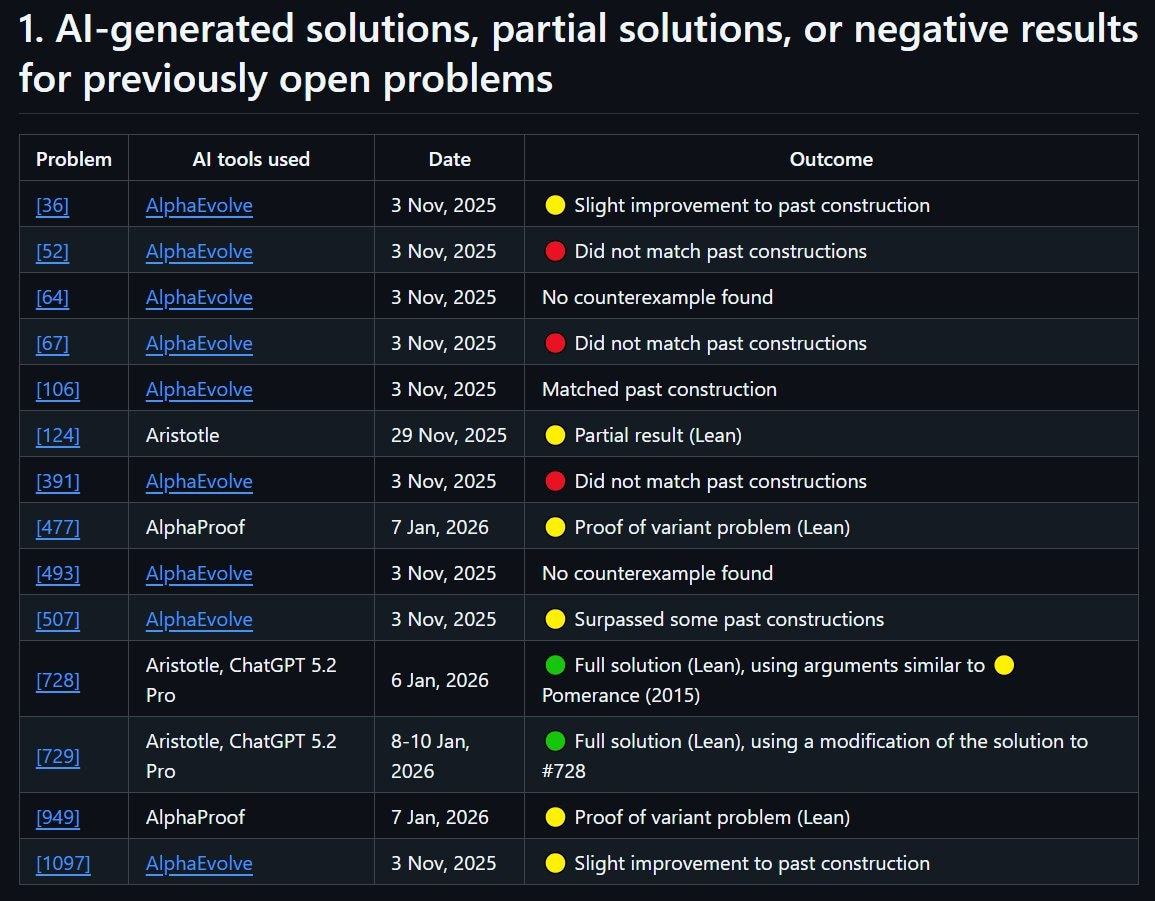
Task: Click the Outcome column header
Action: tap(831, 160)
